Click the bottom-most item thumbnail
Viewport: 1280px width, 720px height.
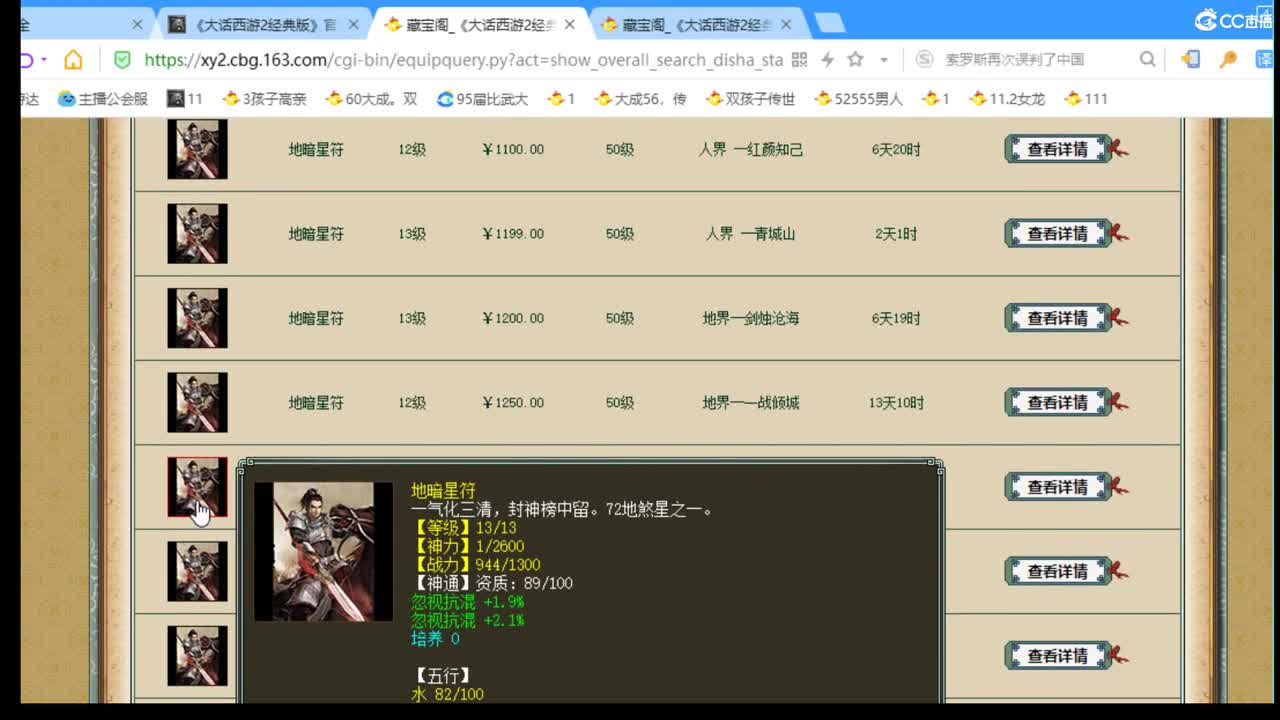[x=197, y=656]
